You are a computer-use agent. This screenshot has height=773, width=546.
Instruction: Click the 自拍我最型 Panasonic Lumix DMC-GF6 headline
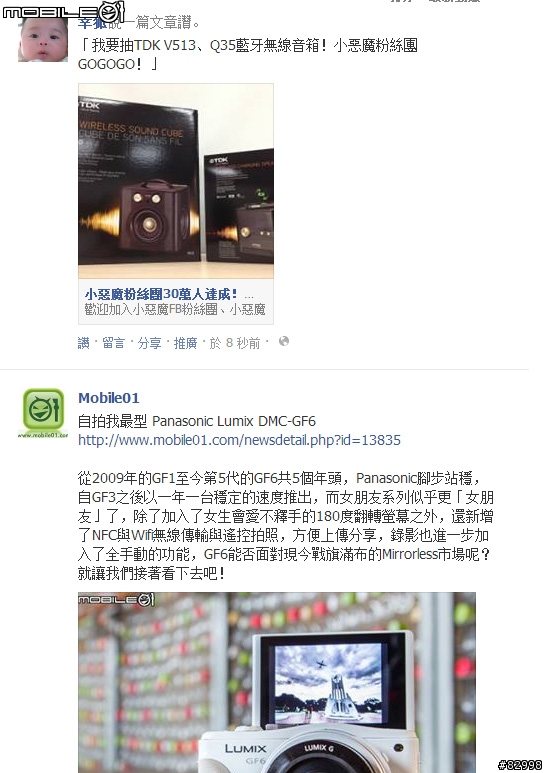point(197,421)
